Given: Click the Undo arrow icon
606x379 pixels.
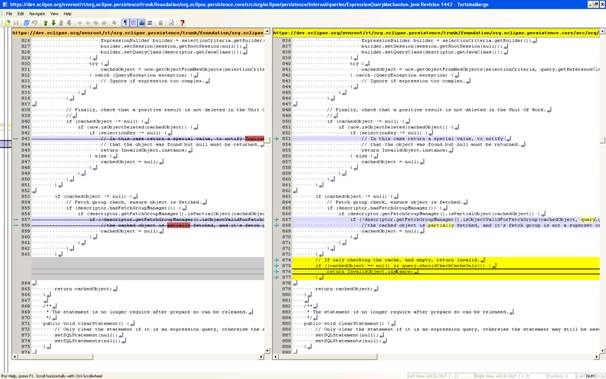Looking at the screenshot, I should 35,23.
